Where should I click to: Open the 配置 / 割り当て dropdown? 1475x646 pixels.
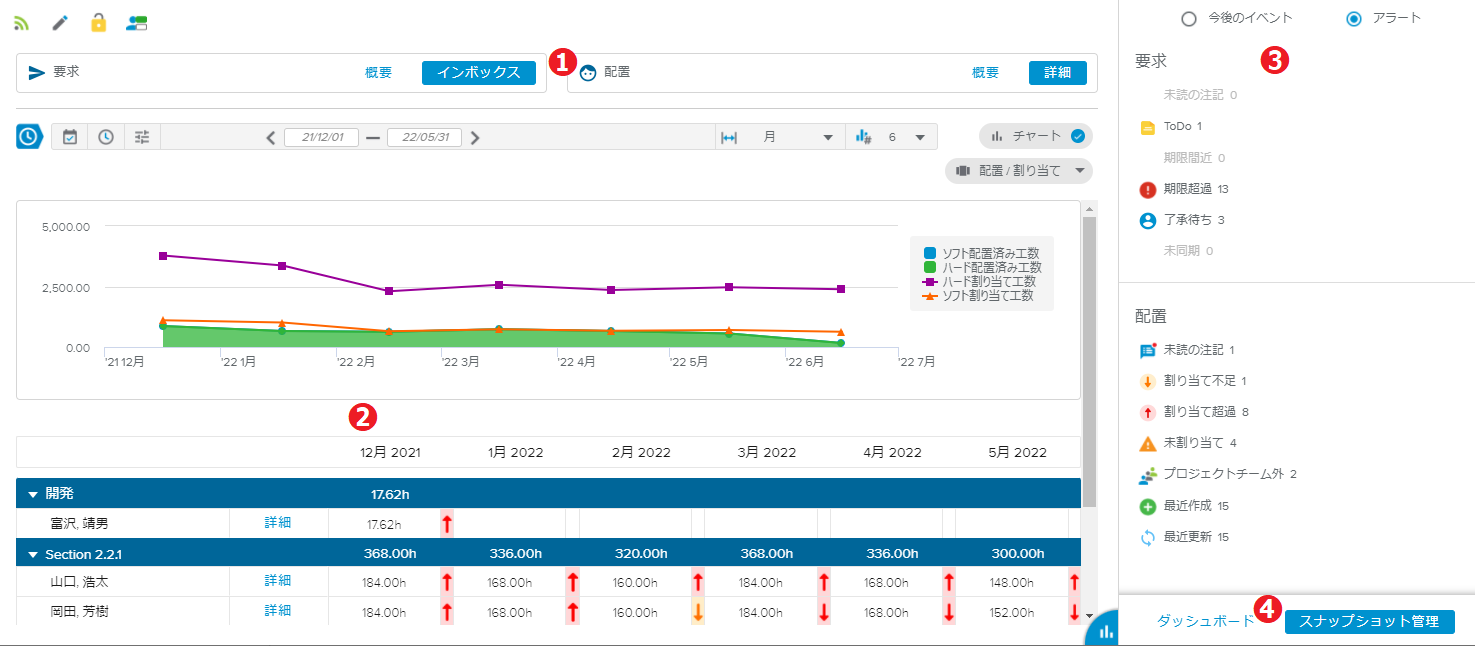(x=1019, y=171)
